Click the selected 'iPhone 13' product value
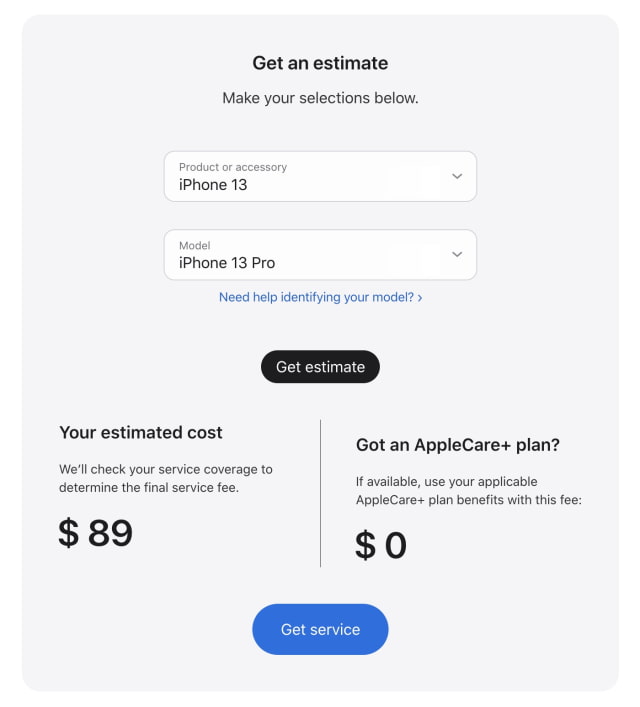Viewport: 640px width, 707px height. pyautogui.click(x=213, y=185)
